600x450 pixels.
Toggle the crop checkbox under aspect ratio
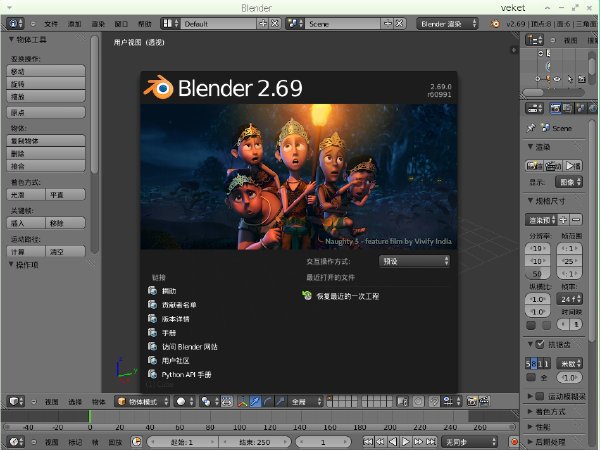547,325
